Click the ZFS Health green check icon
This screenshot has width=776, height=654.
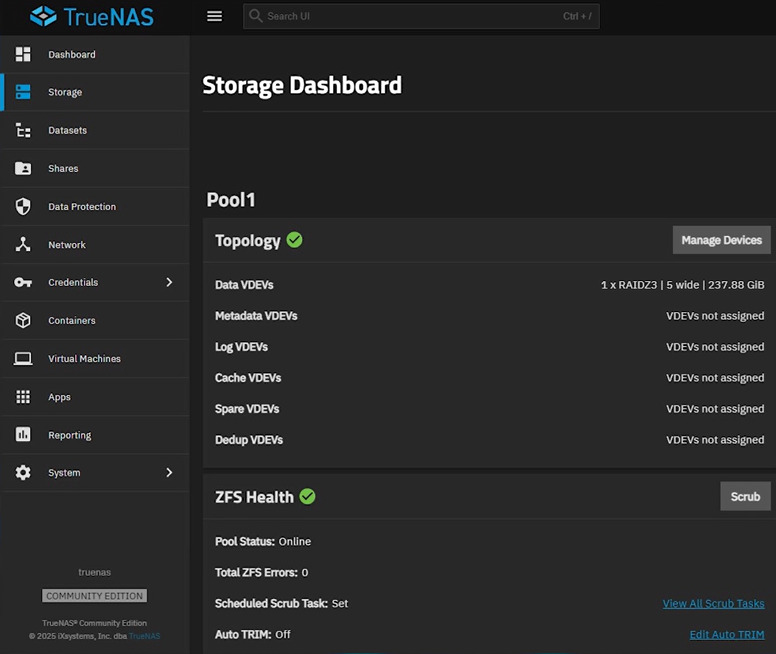click(307, 496)
